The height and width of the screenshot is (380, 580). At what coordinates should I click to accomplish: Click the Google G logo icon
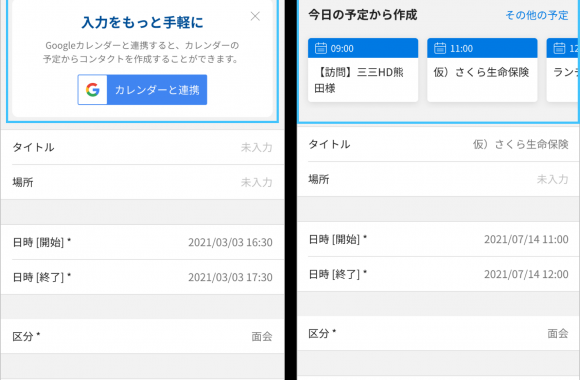[92, 90]
